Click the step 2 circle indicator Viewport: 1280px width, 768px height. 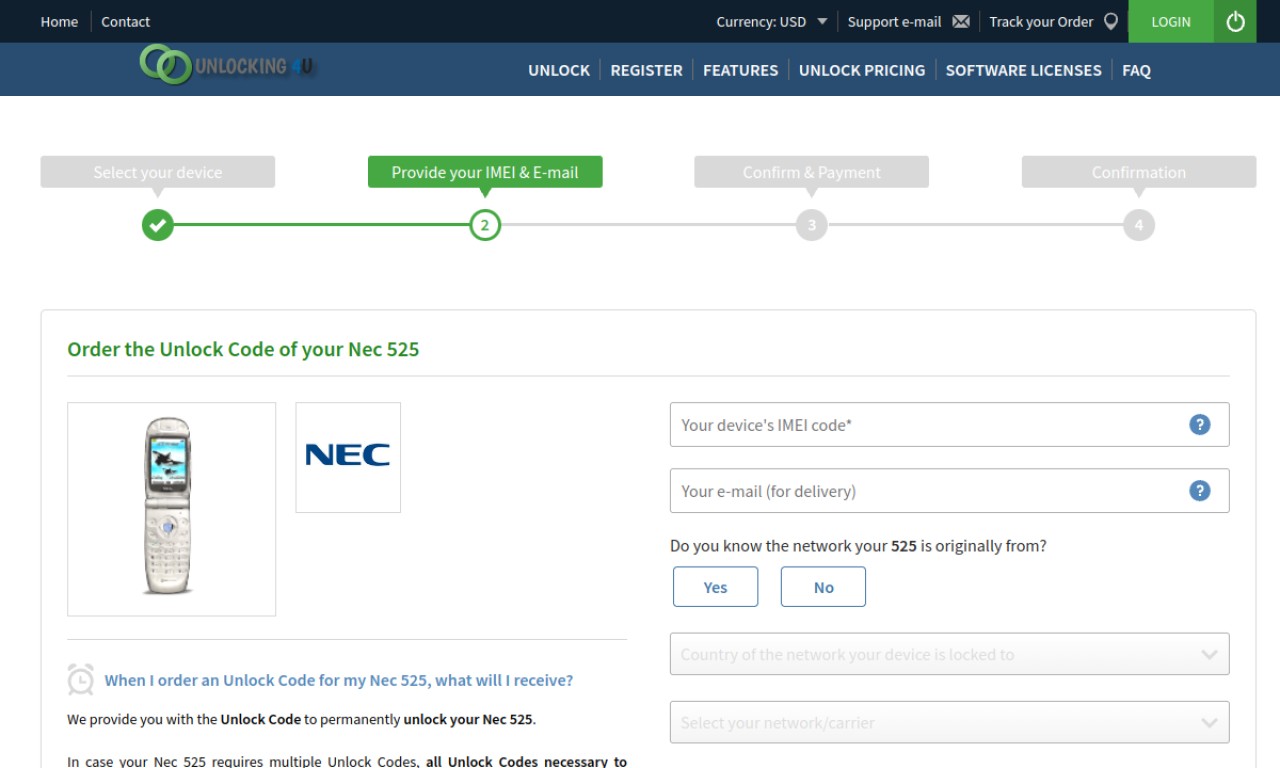click(485, 225)
